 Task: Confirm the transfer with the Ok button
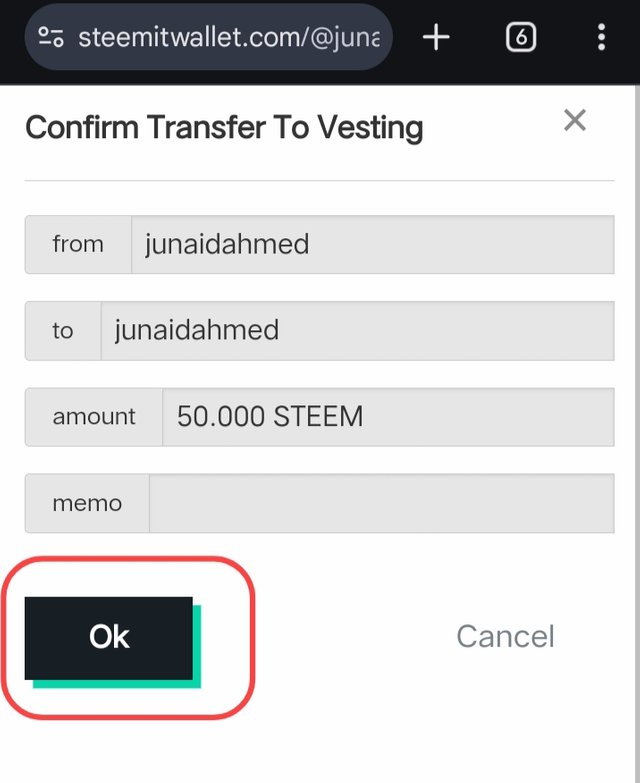[x=108, y=638]
